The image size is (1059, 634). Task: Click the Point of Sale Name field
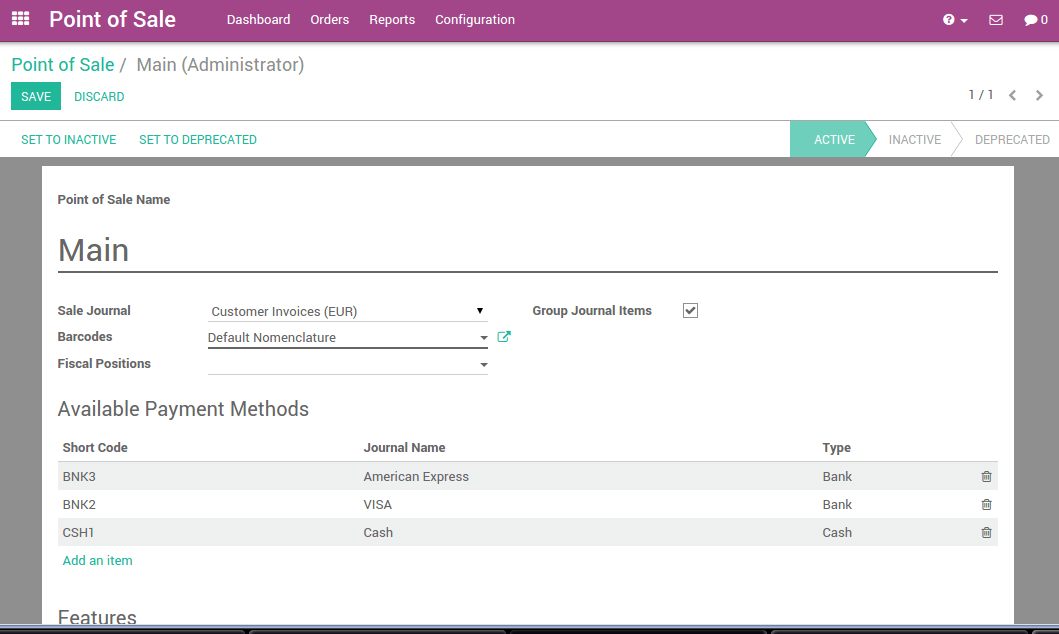[527, 250]
